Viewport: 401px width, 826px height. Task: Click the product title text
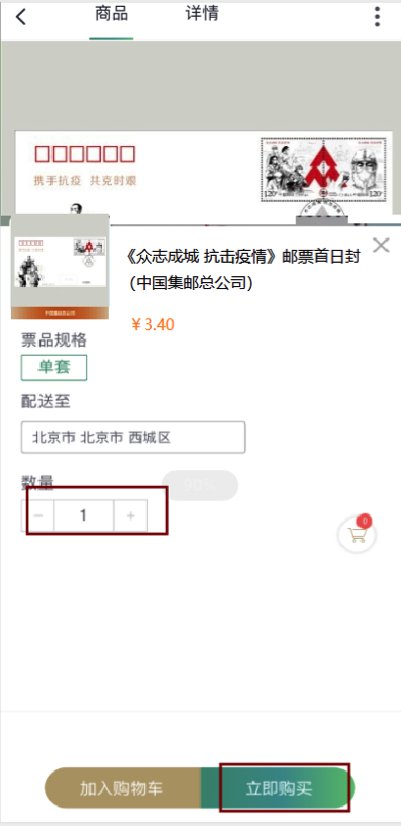coord(243,270)
